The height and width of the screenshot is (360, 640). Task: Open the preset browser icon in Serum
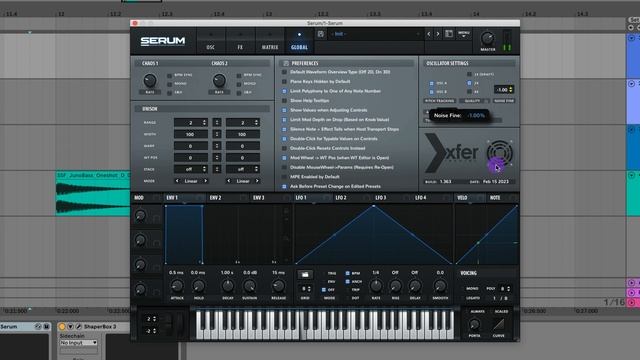pyautogui.click(x=449, y=34)
